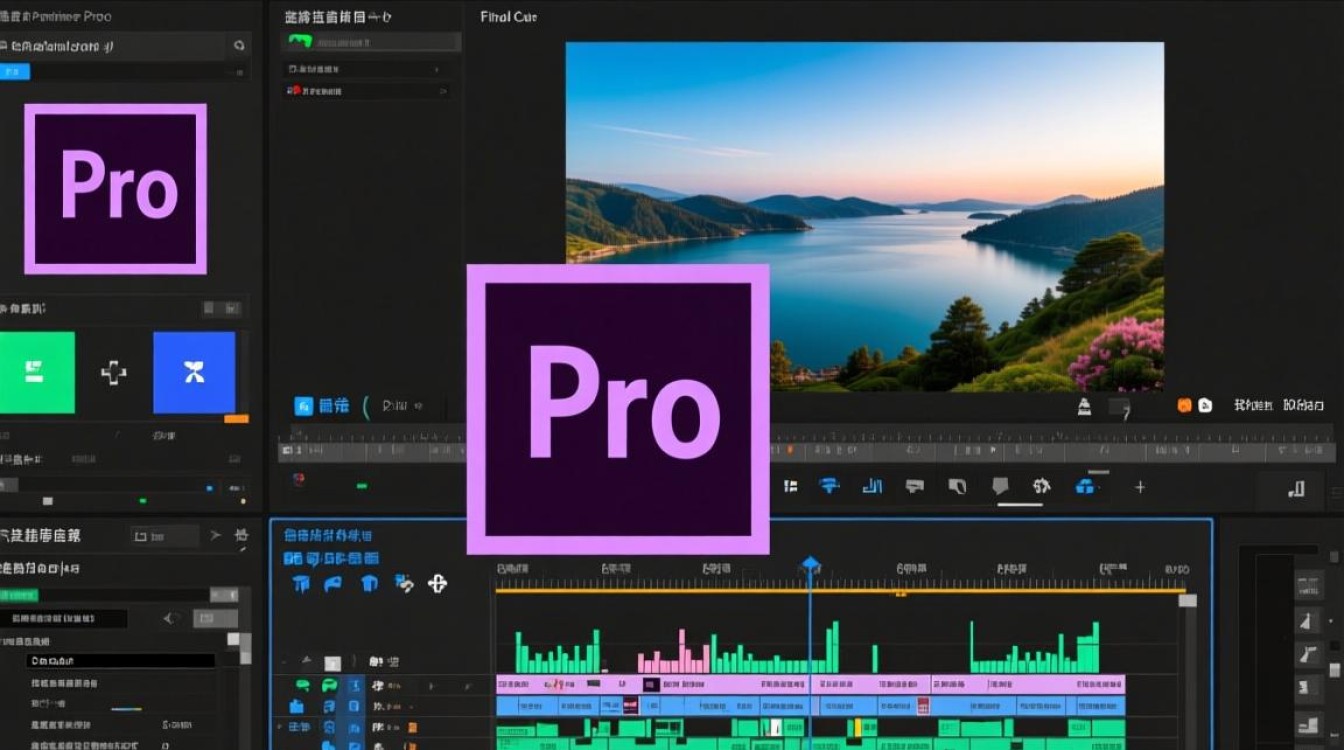Click the stamp icon below the preview image

(x=1084, y=406)
